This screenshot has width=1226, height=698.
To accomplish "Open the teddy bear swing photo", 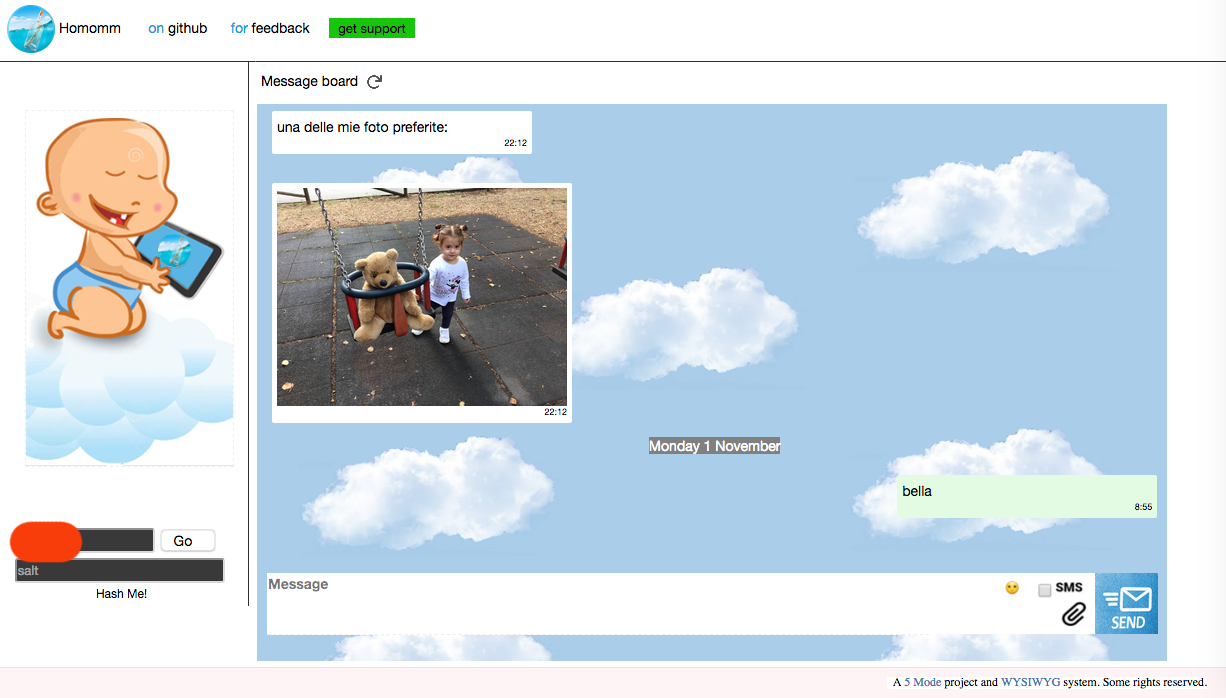I will coord(421,296).
